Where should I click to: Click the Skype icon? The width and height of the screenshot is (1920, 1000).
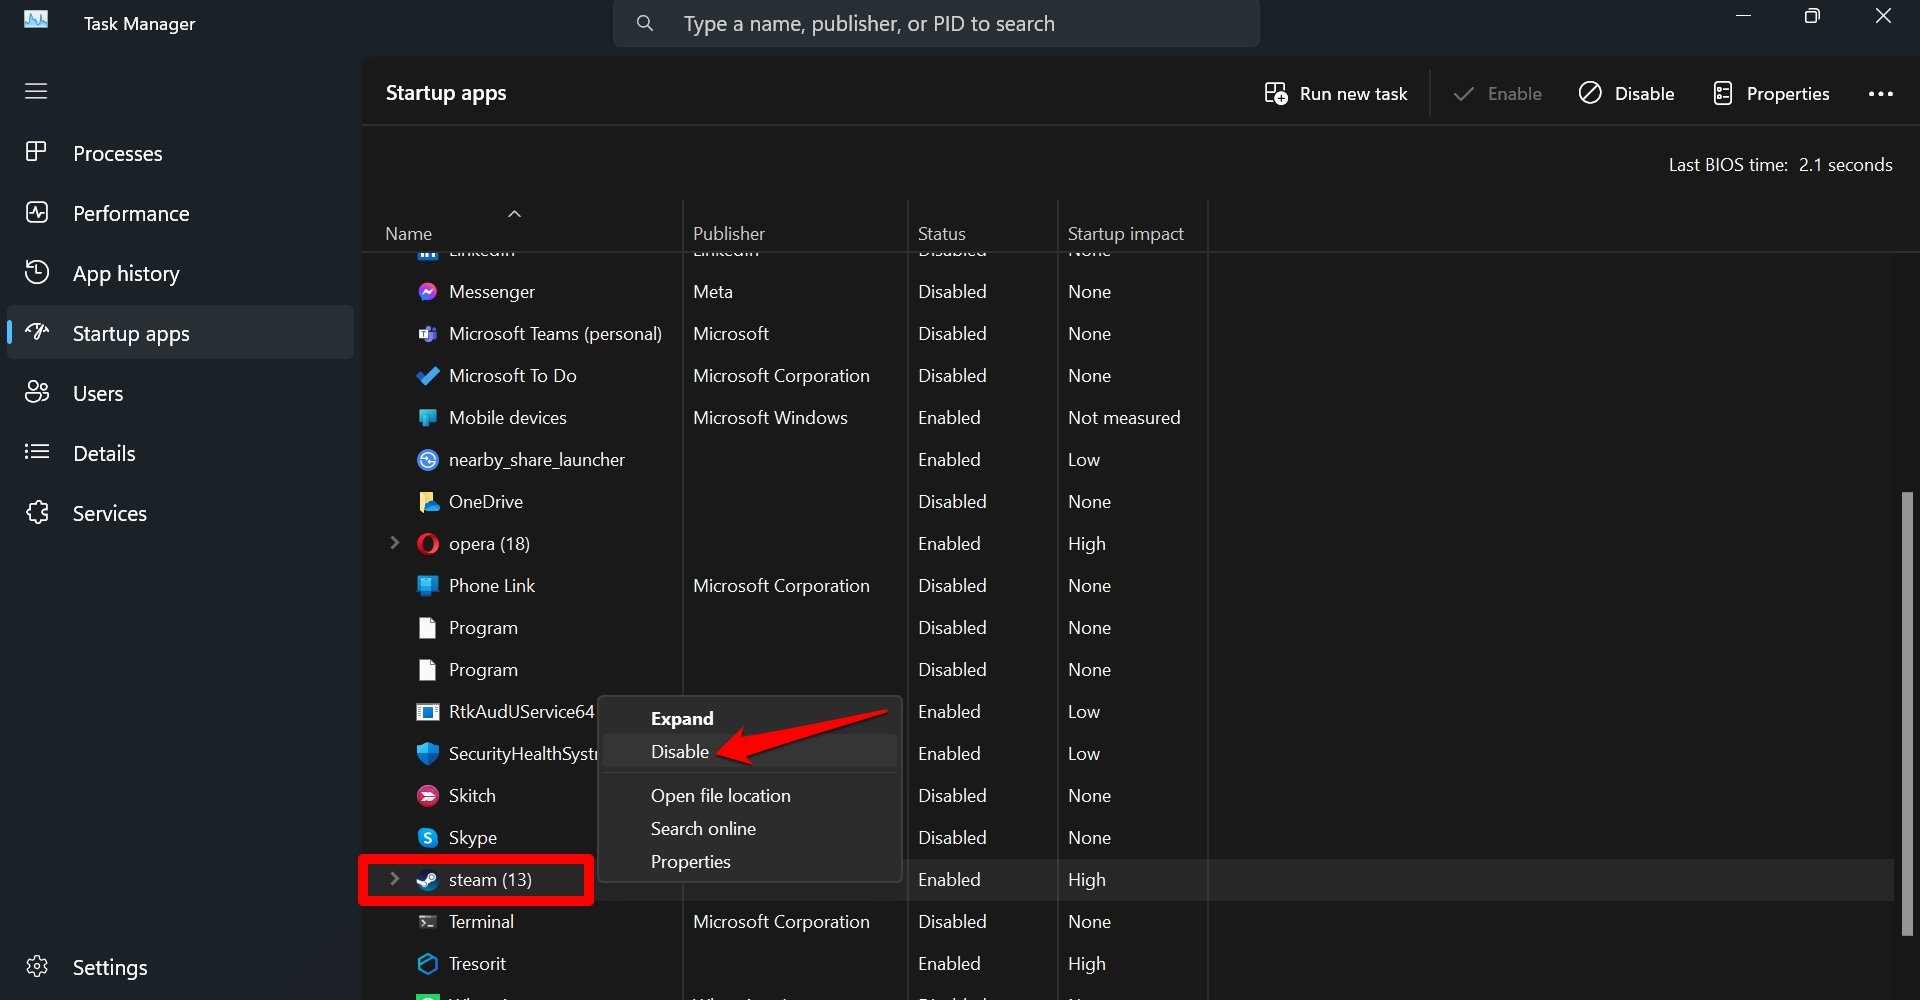pyautogui.click(x=427, y=838)
